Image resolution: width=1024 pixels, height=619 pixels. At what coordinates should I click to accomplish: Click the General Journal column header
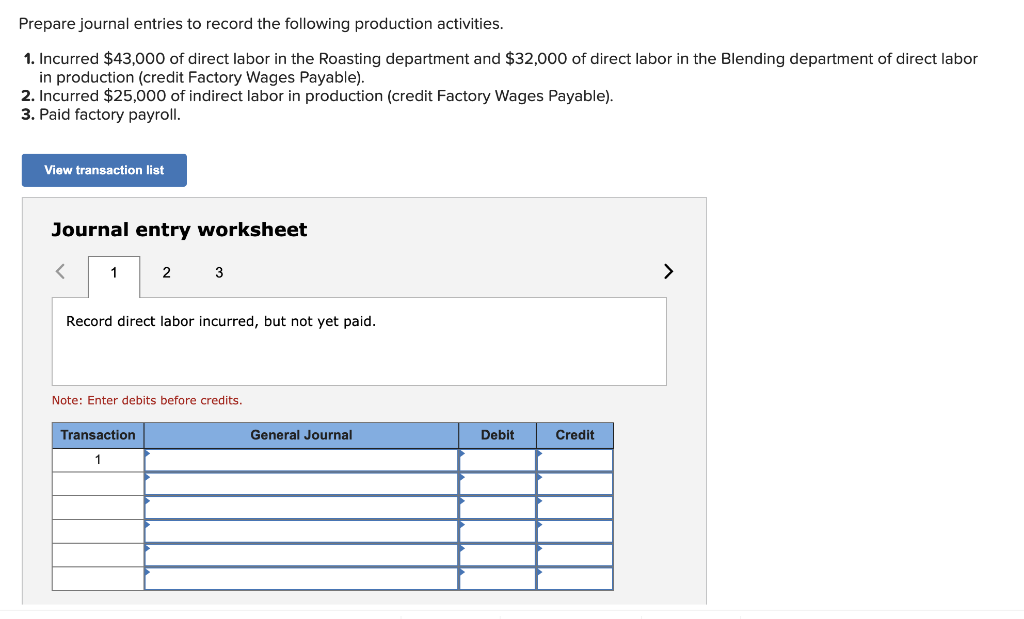point(300,435)
